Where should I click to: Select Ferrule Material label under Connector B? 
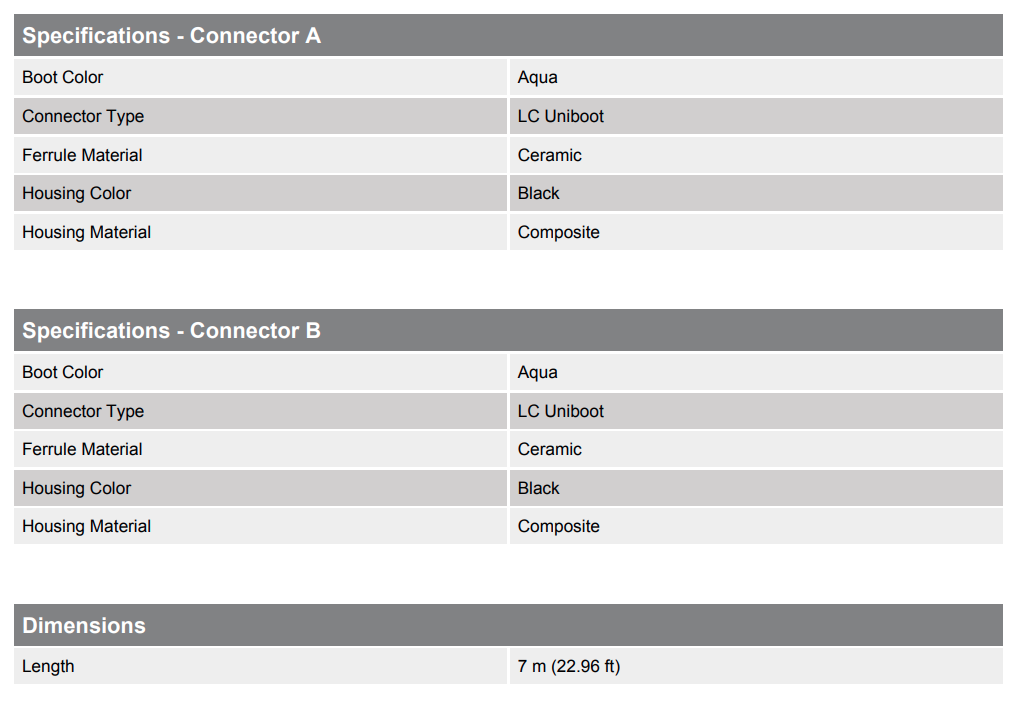pos(82,449)
